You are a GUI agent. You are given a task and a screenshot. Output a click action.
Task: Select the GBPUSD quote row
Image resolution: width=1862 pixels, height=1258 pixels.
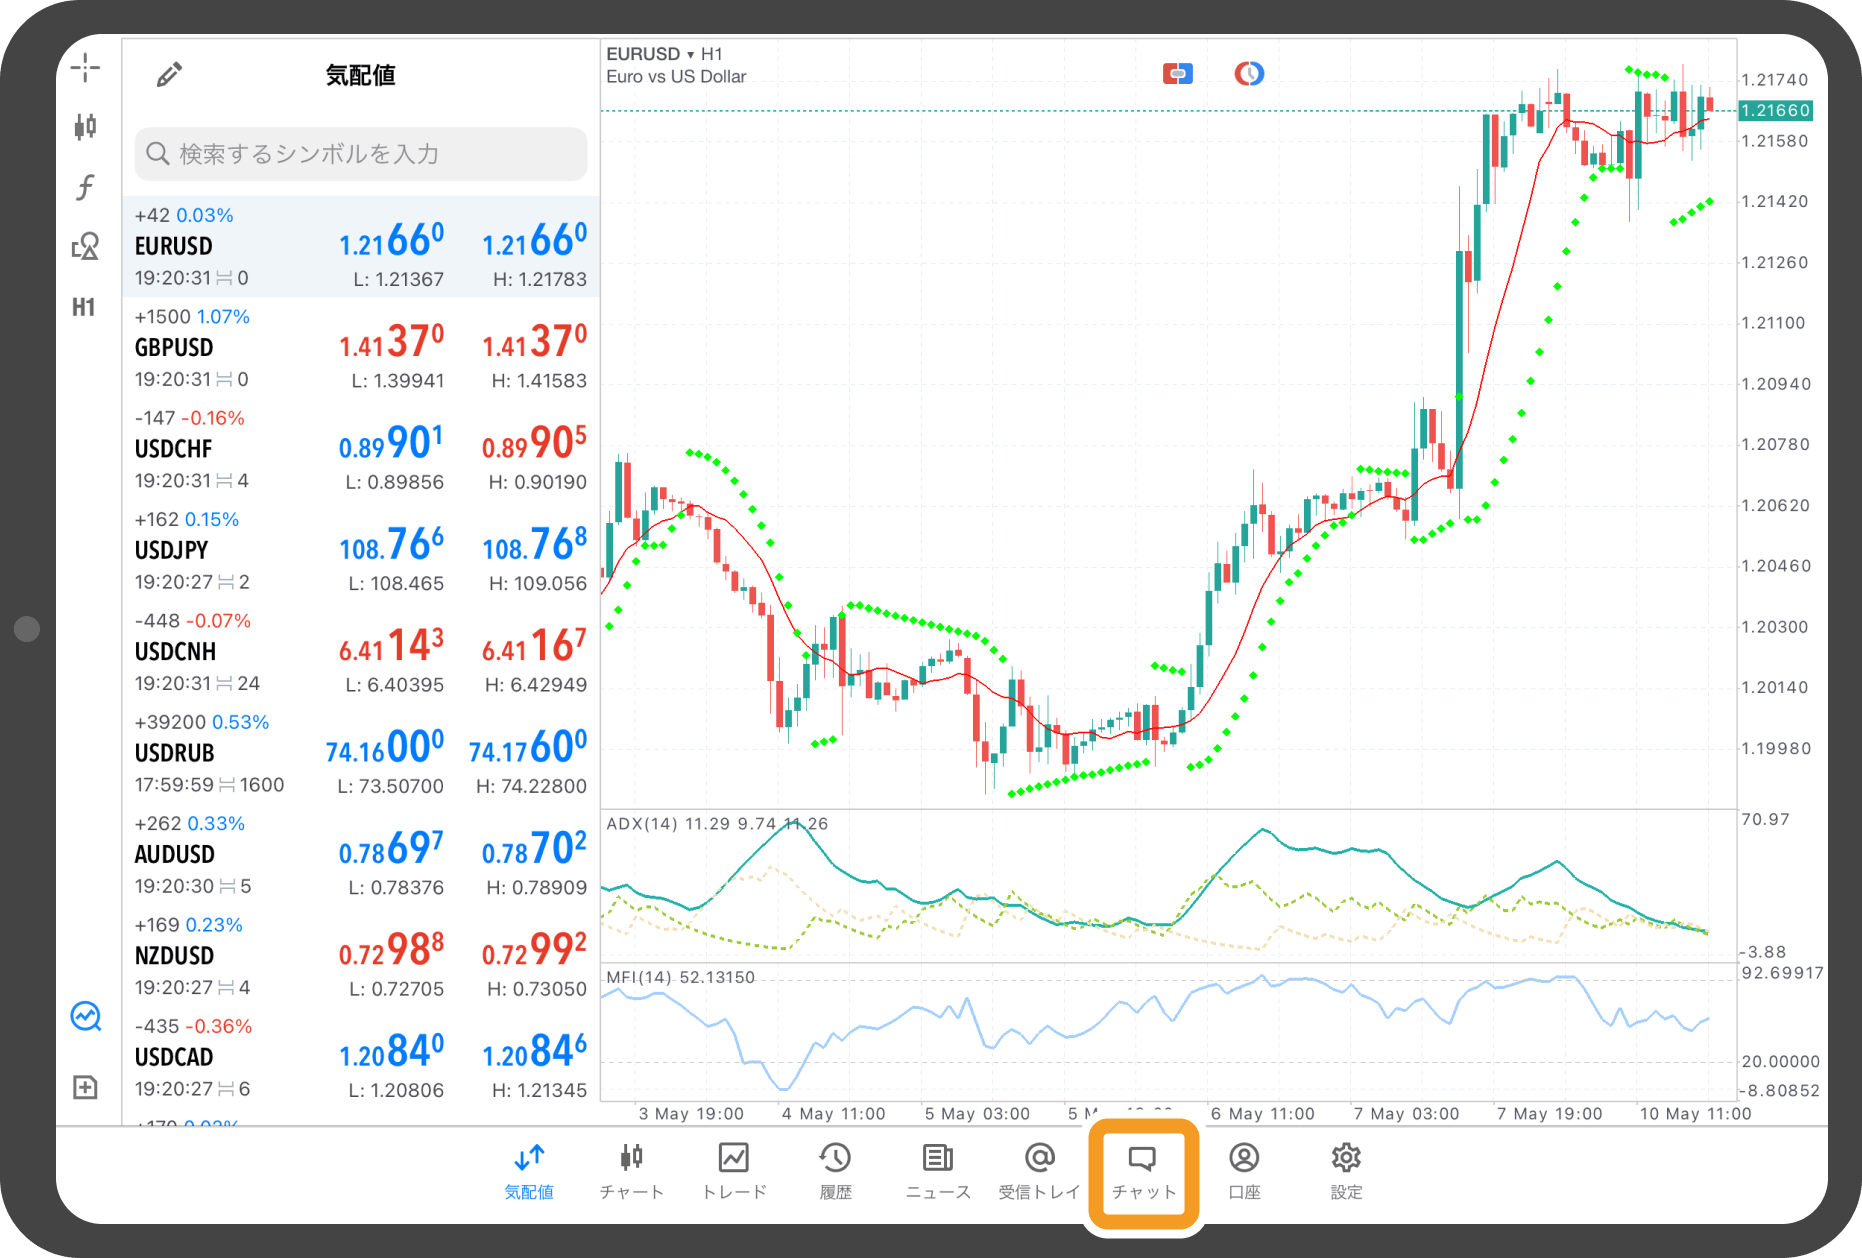tap(360, 348)
